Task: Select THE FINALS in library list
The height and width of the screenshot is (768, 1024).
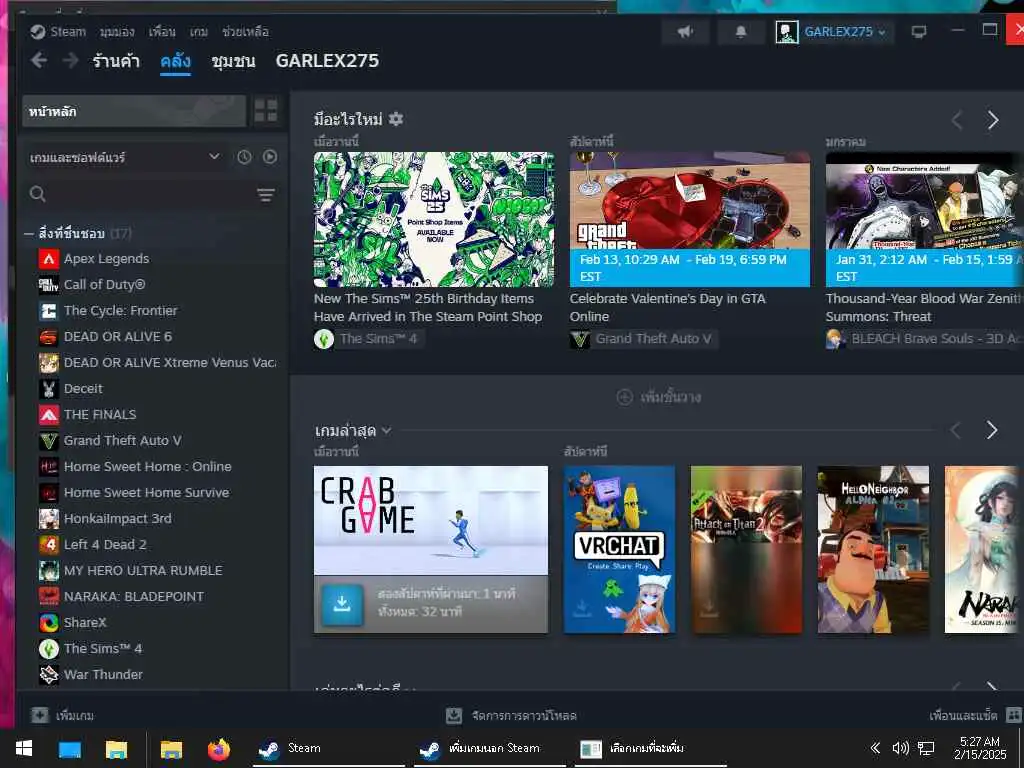Action: [x=100, y=415]
